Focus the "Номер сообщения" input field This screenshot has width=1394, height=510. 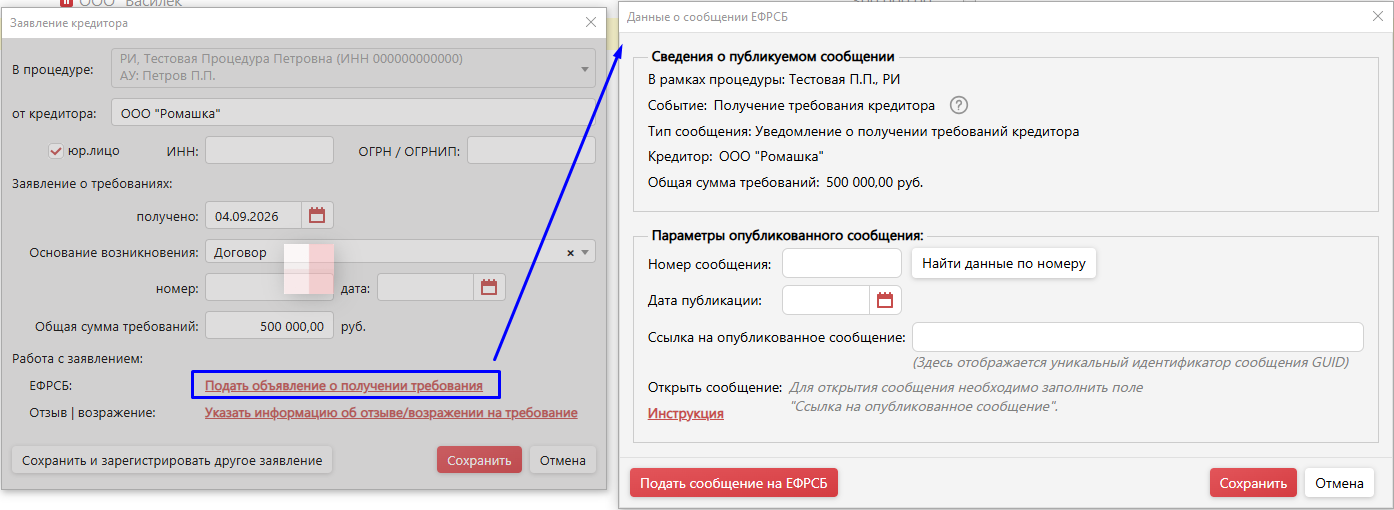[842, 263]
